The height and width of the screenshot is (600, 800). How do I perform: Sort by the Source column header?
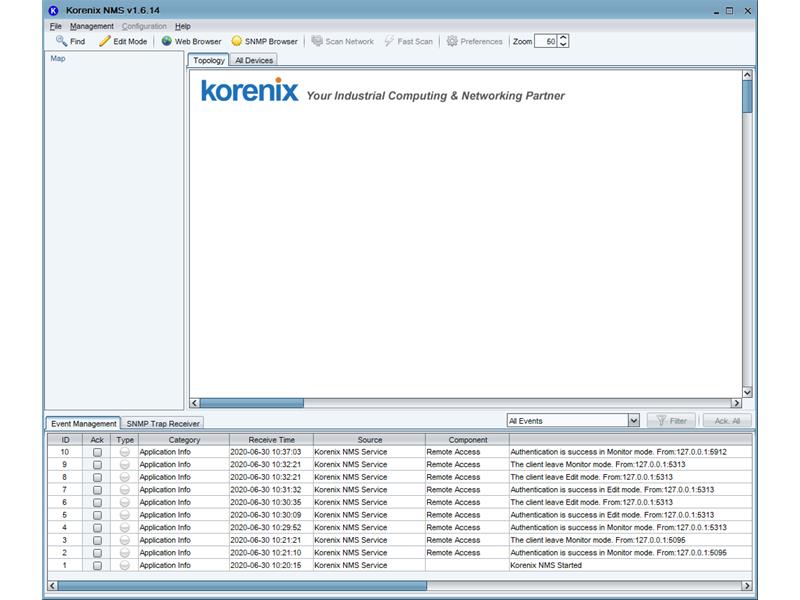click(x=369, y=439)
